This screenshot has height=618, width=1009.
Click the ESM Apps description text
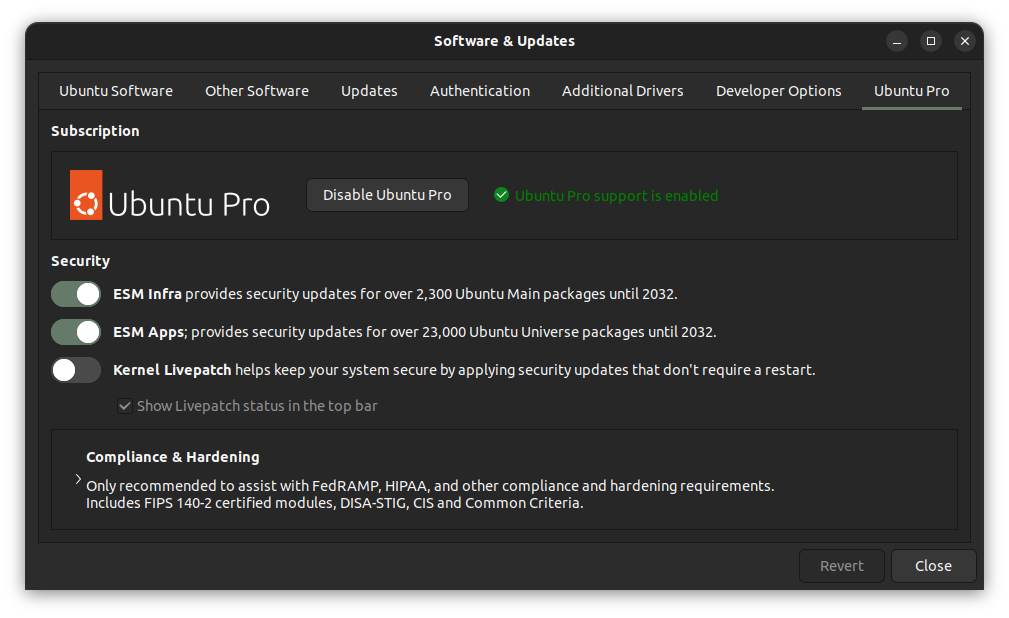coord(414,332)
